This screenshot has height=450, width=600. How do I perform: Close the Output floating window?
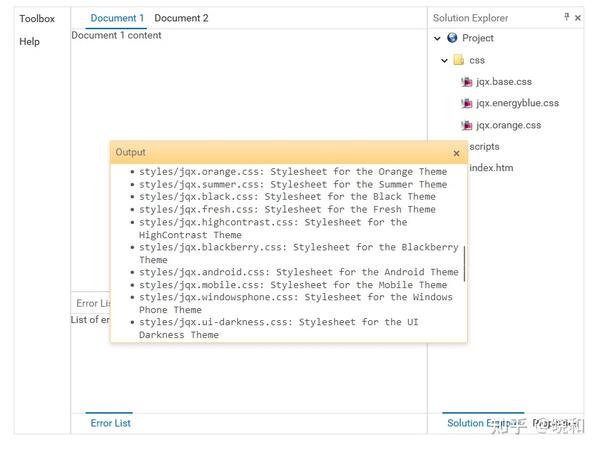[457, 153]
